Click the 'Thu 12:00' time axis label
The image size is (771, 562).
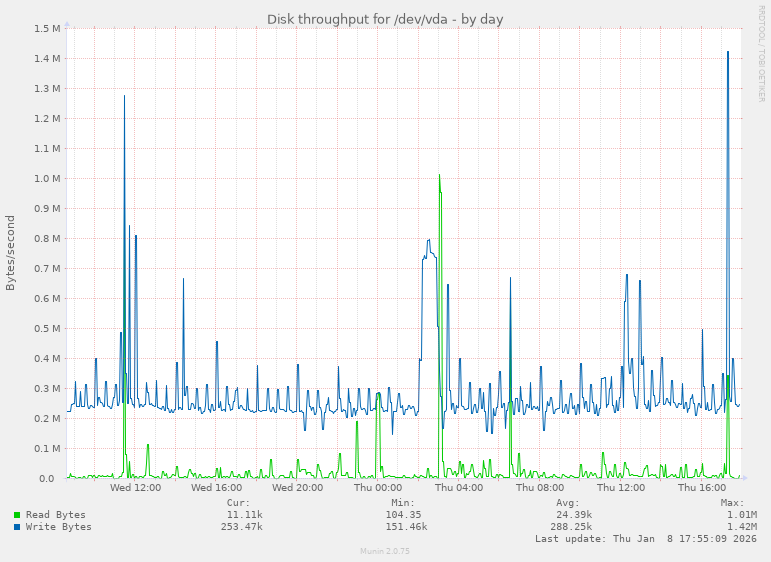click(x=621, y=488)
